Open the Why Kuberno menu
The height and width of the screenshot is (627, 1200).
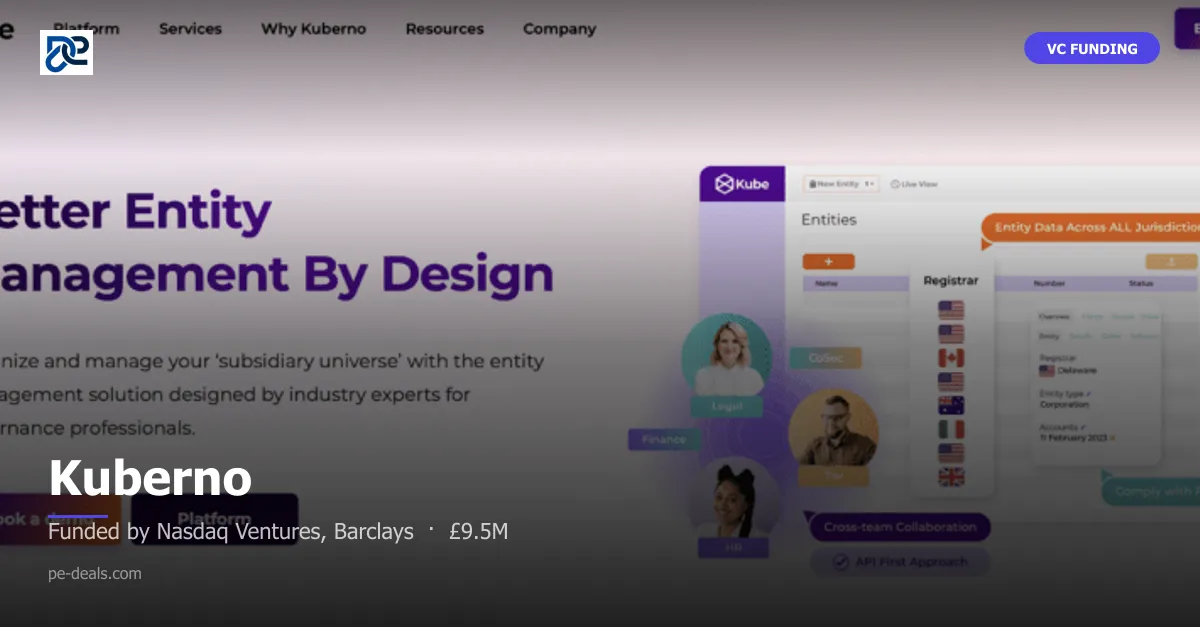[x=313, y=29]
